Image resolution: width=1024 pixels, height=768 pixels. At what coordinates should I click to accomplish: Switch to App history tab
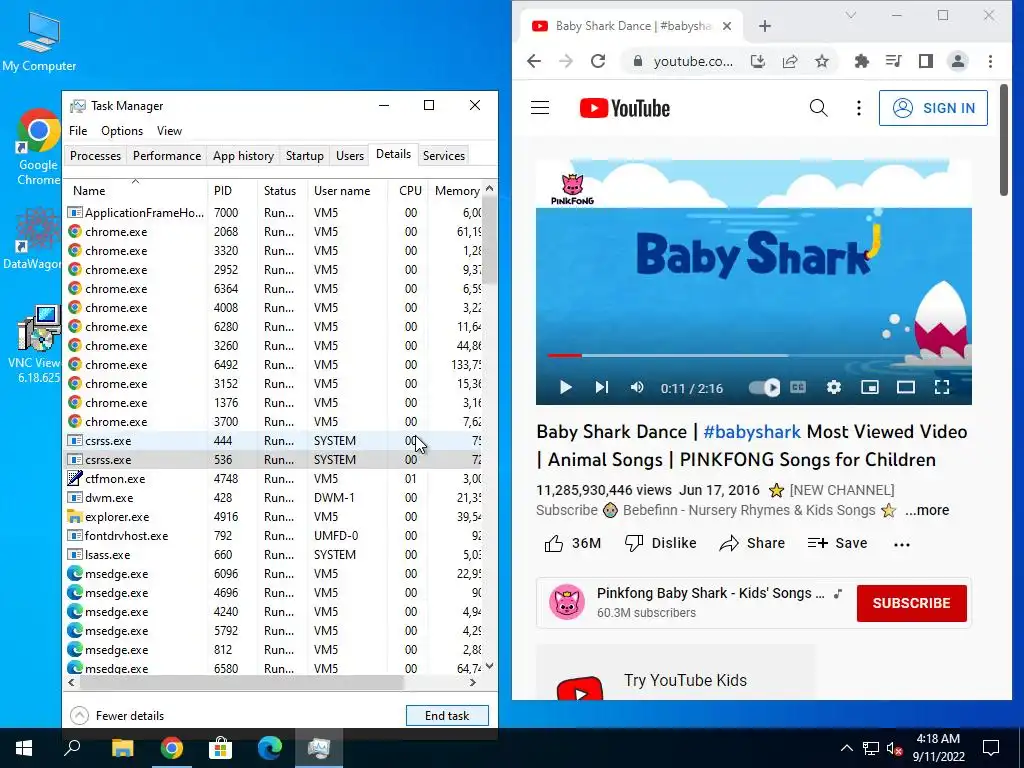tap(243, 155)
